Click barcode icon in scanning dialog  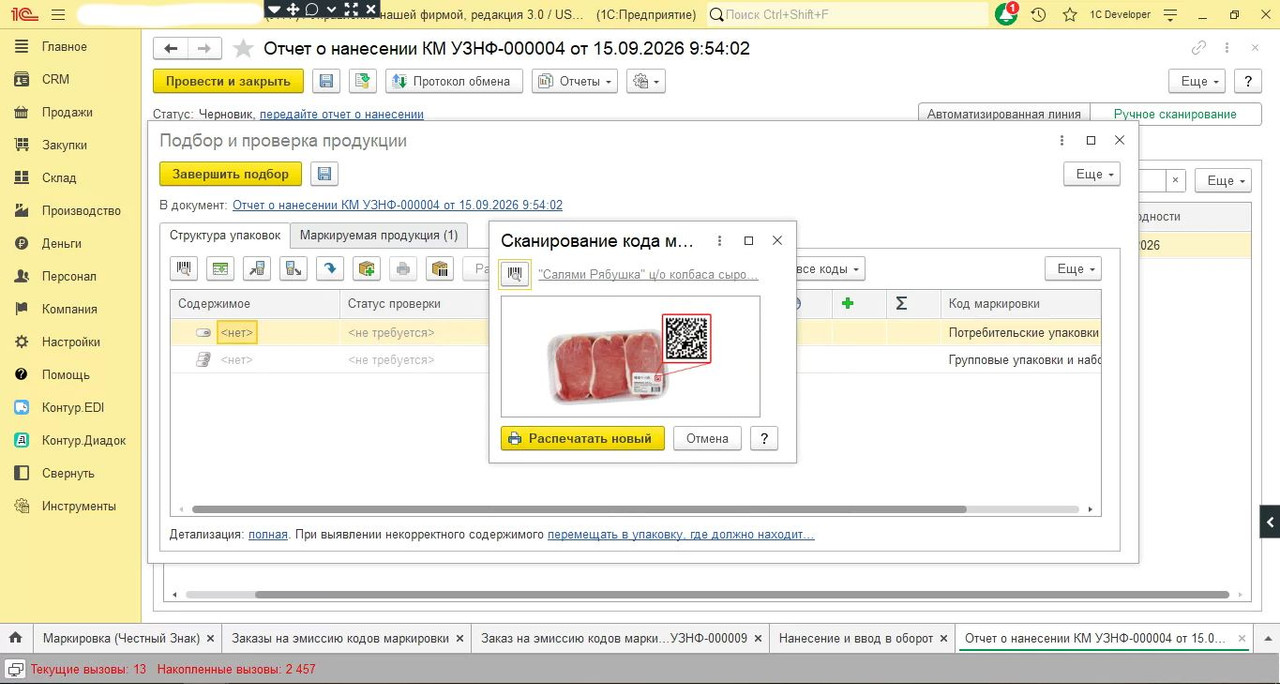pyautogui.click(x=515, y=273)
